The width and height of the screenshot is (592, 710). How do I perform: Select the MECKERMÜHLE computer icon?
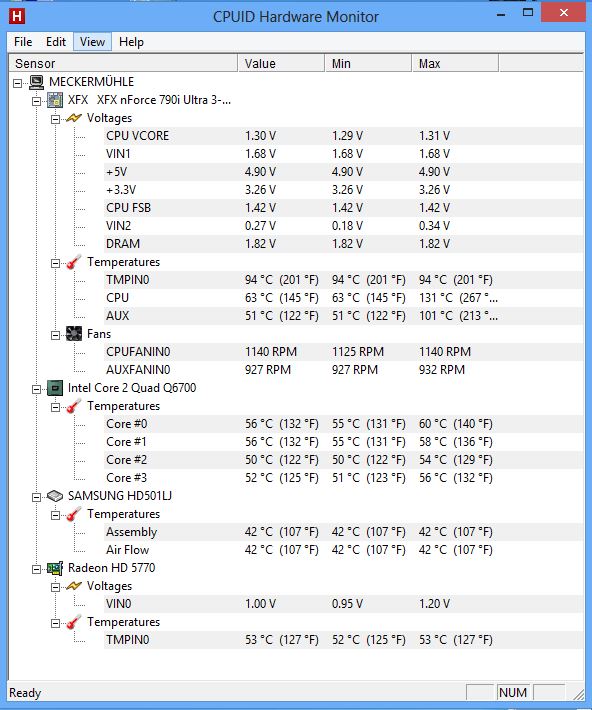[x=37, y=82]
